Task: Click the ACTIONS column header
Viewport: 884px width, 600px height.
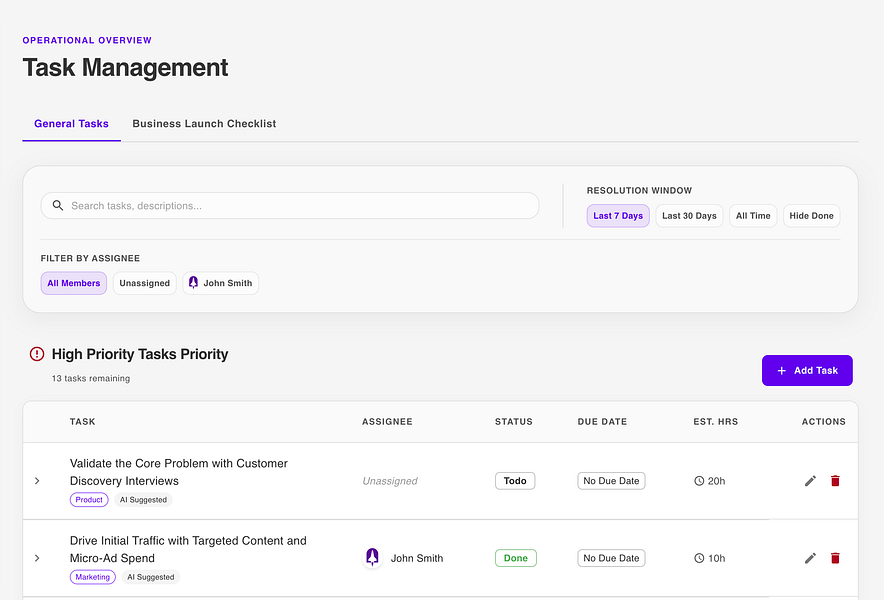Action: [x=824, y=421]
